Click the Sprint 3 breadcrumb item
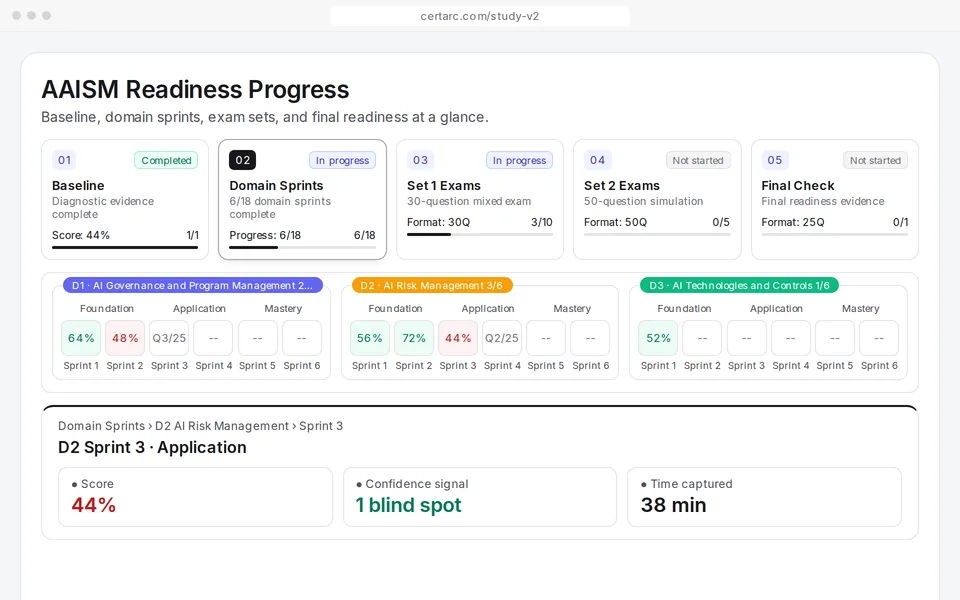This screenshot has height=600, width=960. [321, 426]
